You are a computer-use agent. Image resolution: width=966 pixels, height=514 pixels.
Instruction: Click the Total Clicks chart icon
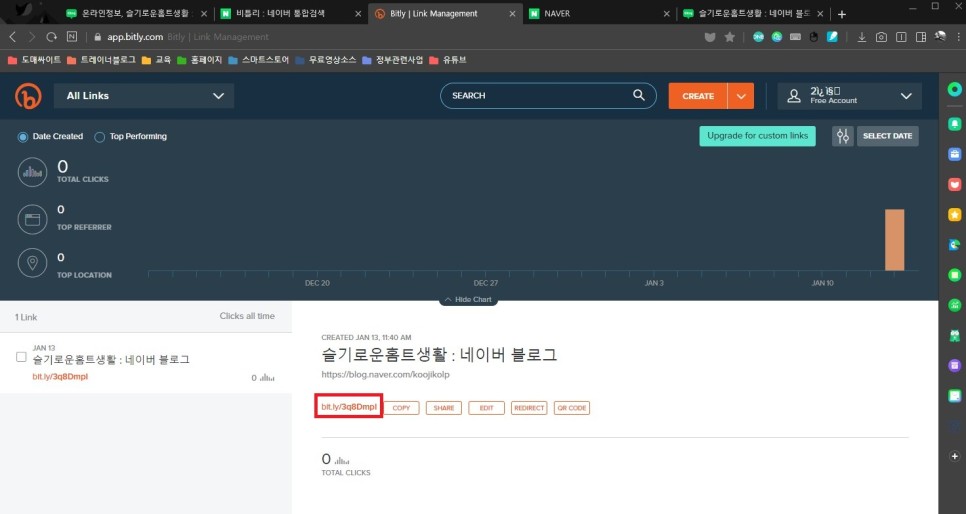click(x=32, y=172)
